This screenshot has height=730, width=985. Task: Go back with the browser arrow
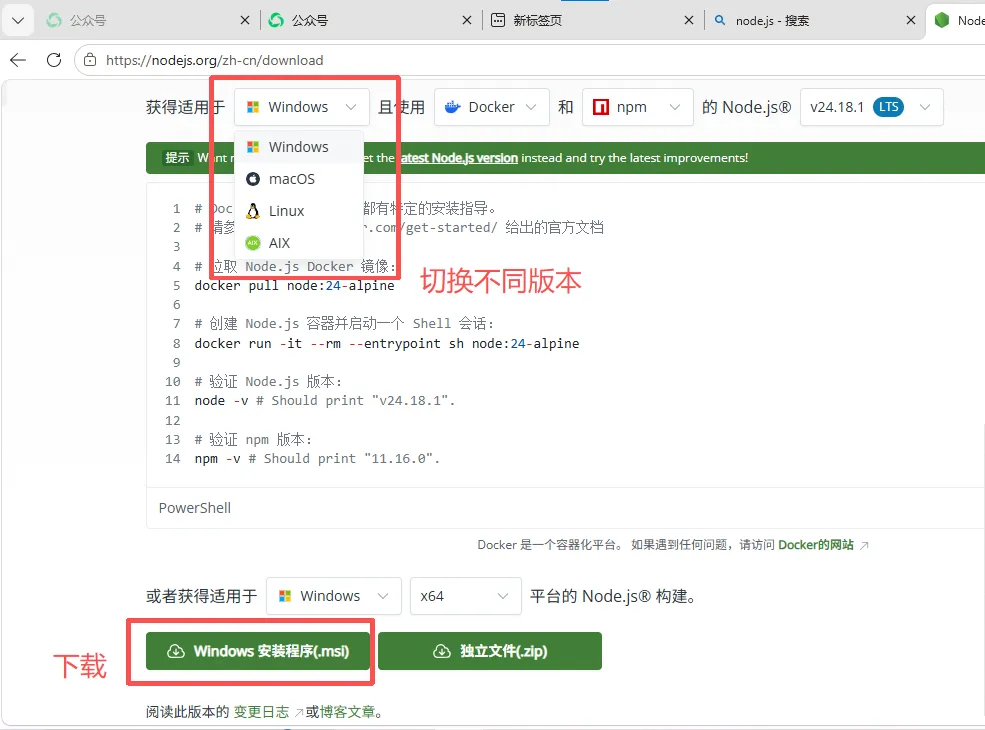click(x=18, y=60)
